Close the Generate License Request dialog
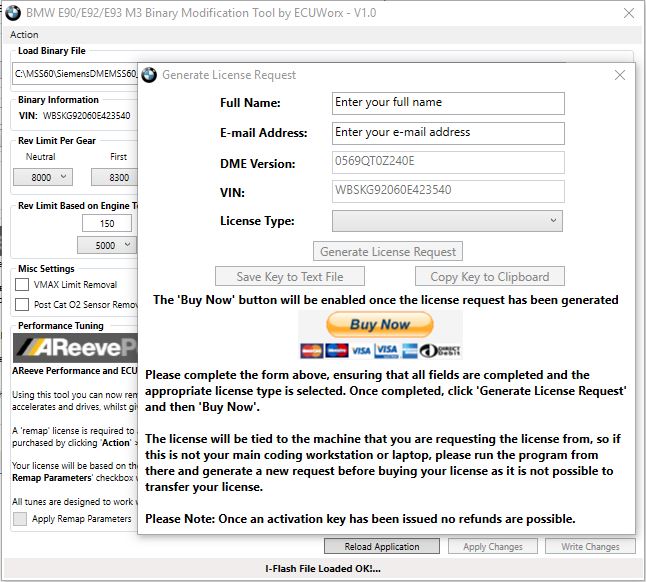The height and width of the screenshot is (582, 646). coord(620,75)
